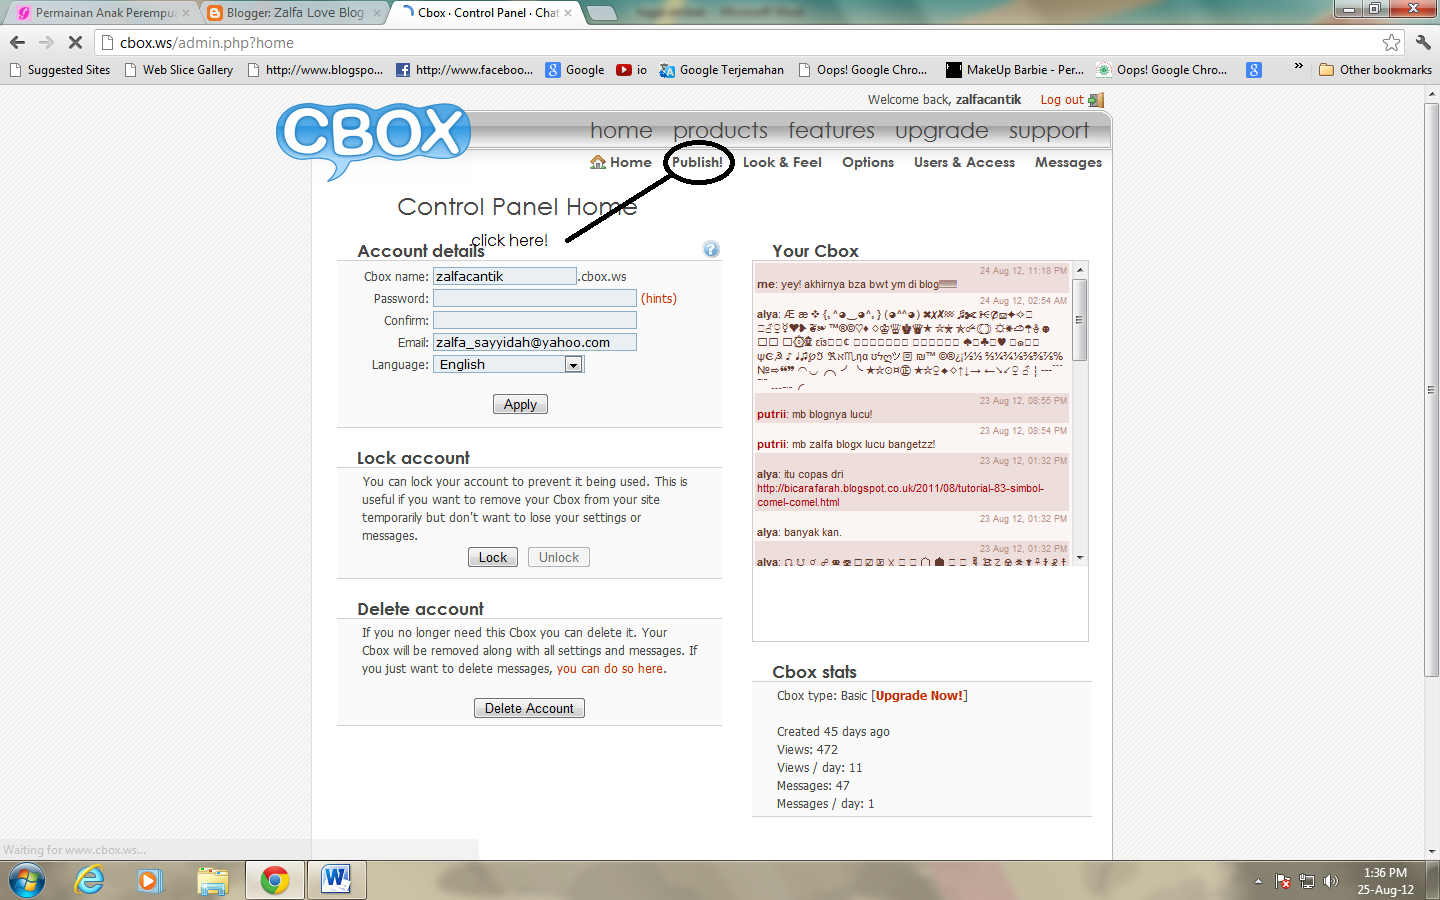The height and width of the screenshot is (900, 1440).
Task: Click inside the Cbox name input field
Action: coord(504,275)
